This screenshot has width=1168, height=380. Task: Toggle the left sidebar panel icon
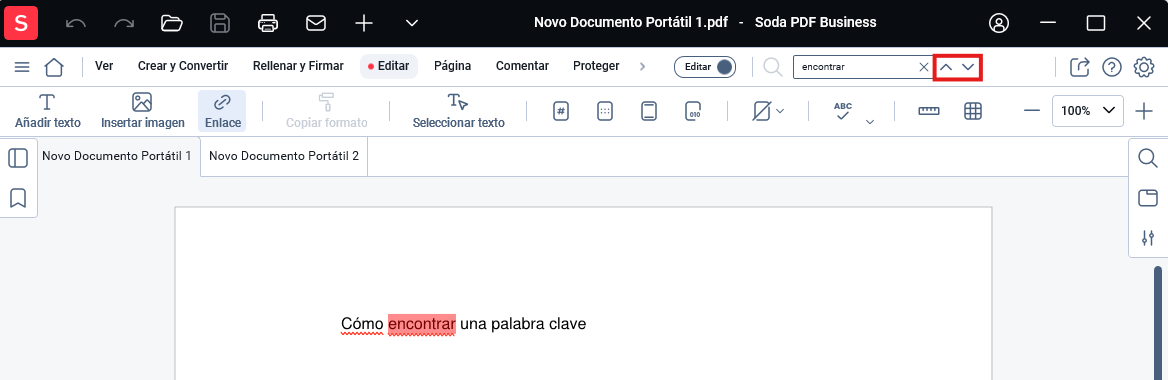[x=18, y=158]
